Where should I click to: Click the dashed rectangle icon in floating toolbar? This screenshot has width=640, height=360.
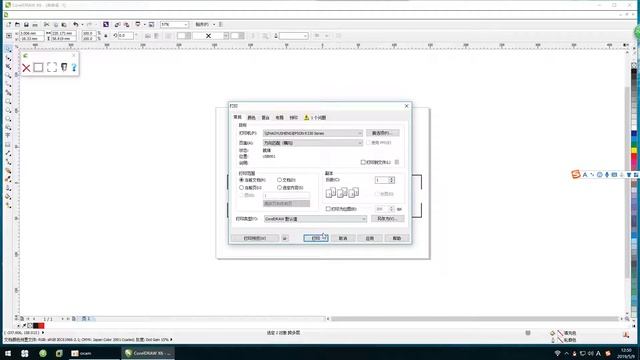(x=52, y=67)
